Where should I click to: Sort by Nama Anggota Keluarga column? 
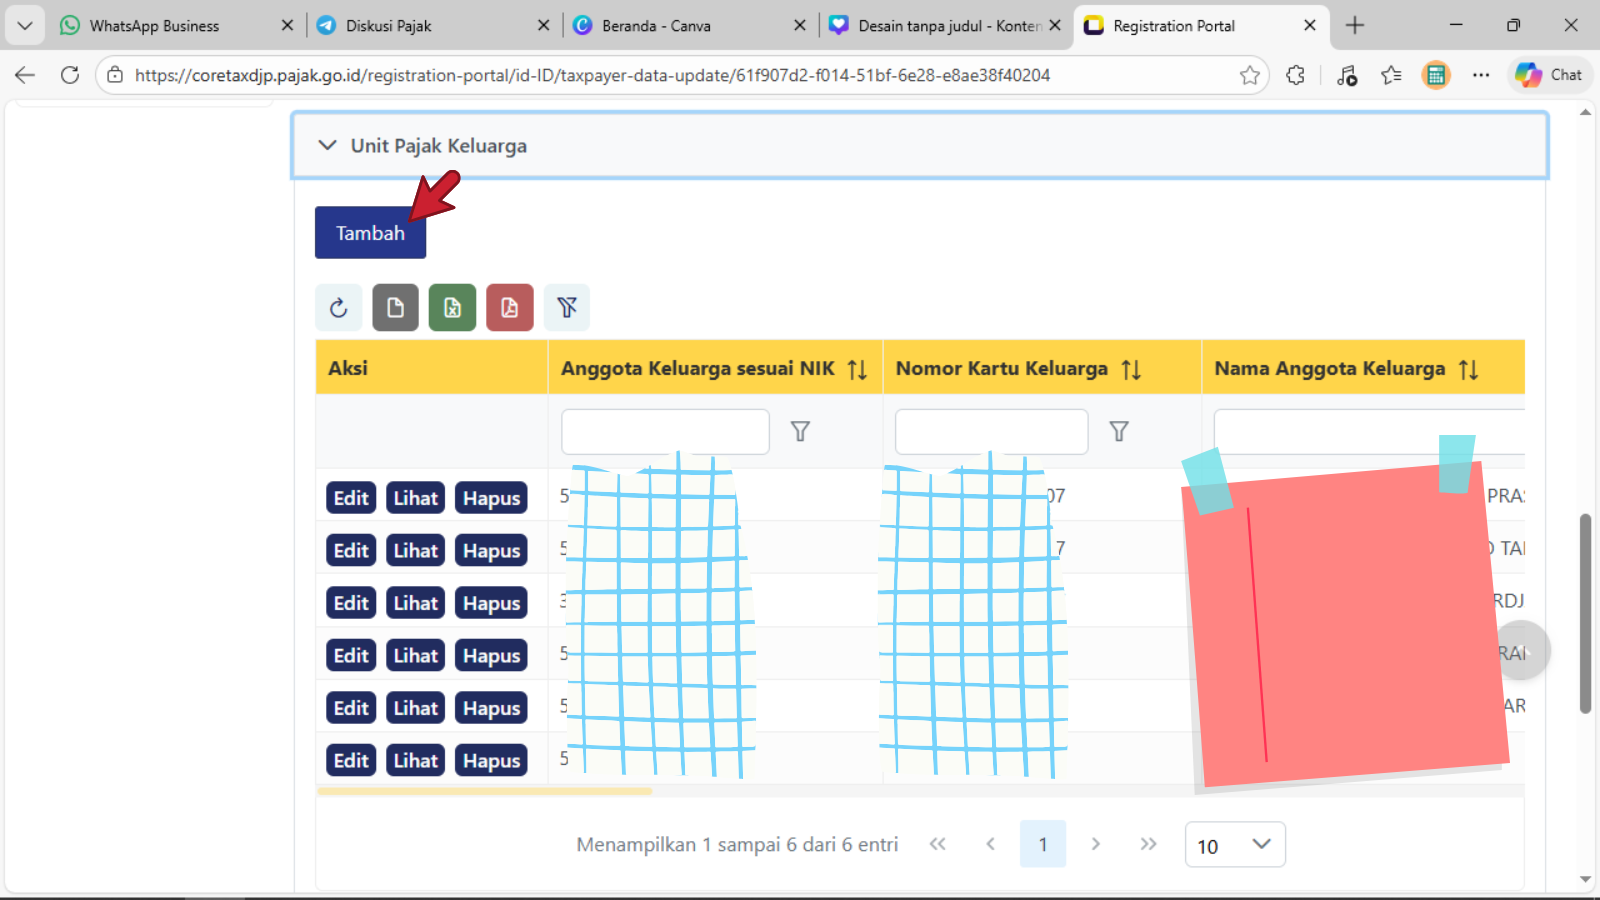click(x=1468, y=370)
